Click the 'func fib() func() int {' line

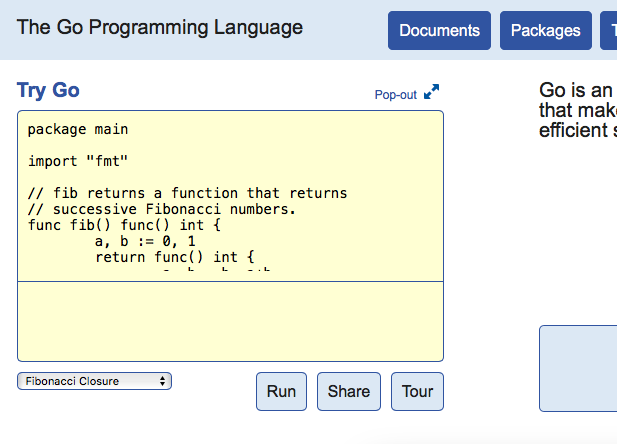(129, 225)
